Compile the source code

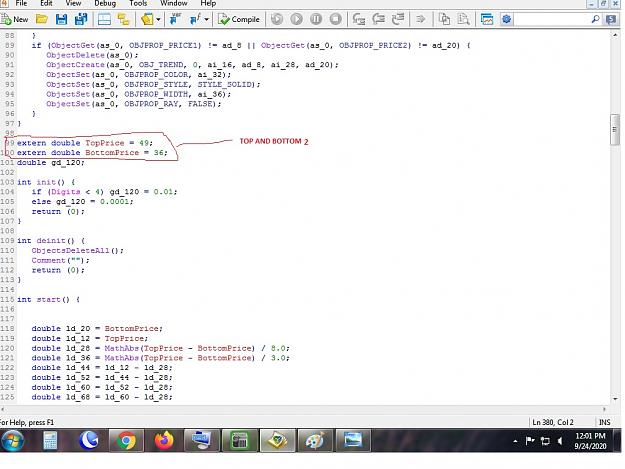[239, 19]
